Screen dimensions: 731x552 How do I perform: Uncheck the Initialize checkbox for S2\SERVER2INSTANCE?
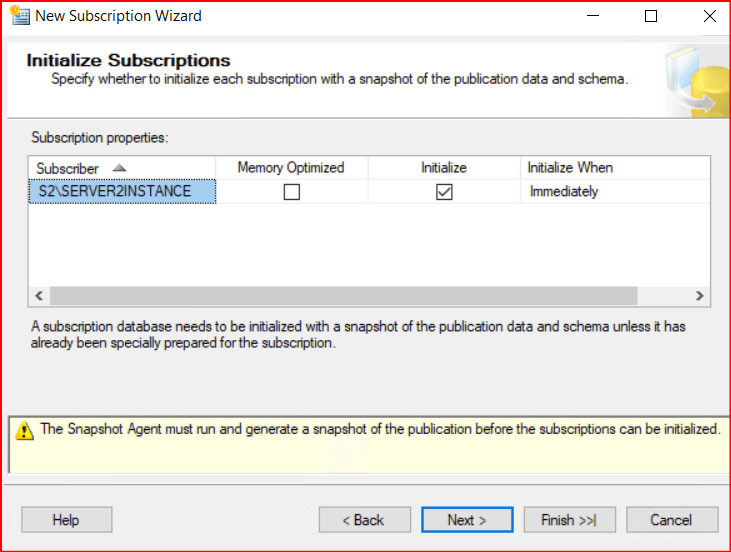coord(444,192)
